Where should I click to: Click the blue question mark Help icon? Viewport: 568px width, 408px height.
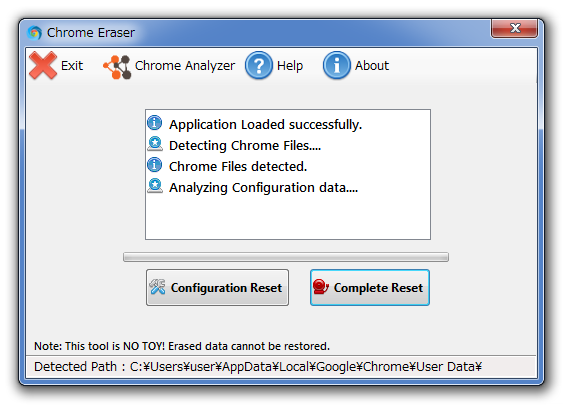259,66
